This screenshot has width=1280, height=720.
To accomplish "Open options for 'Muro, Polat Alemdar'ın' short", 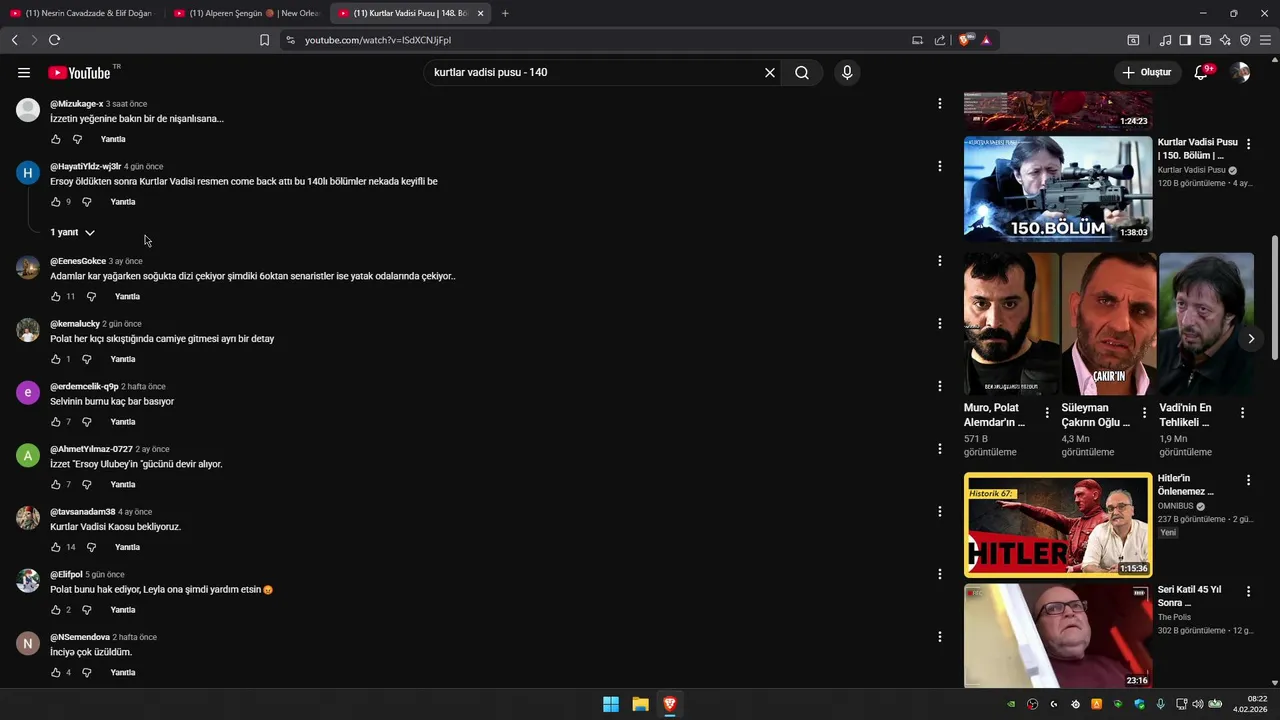I will click(1047, 412).
